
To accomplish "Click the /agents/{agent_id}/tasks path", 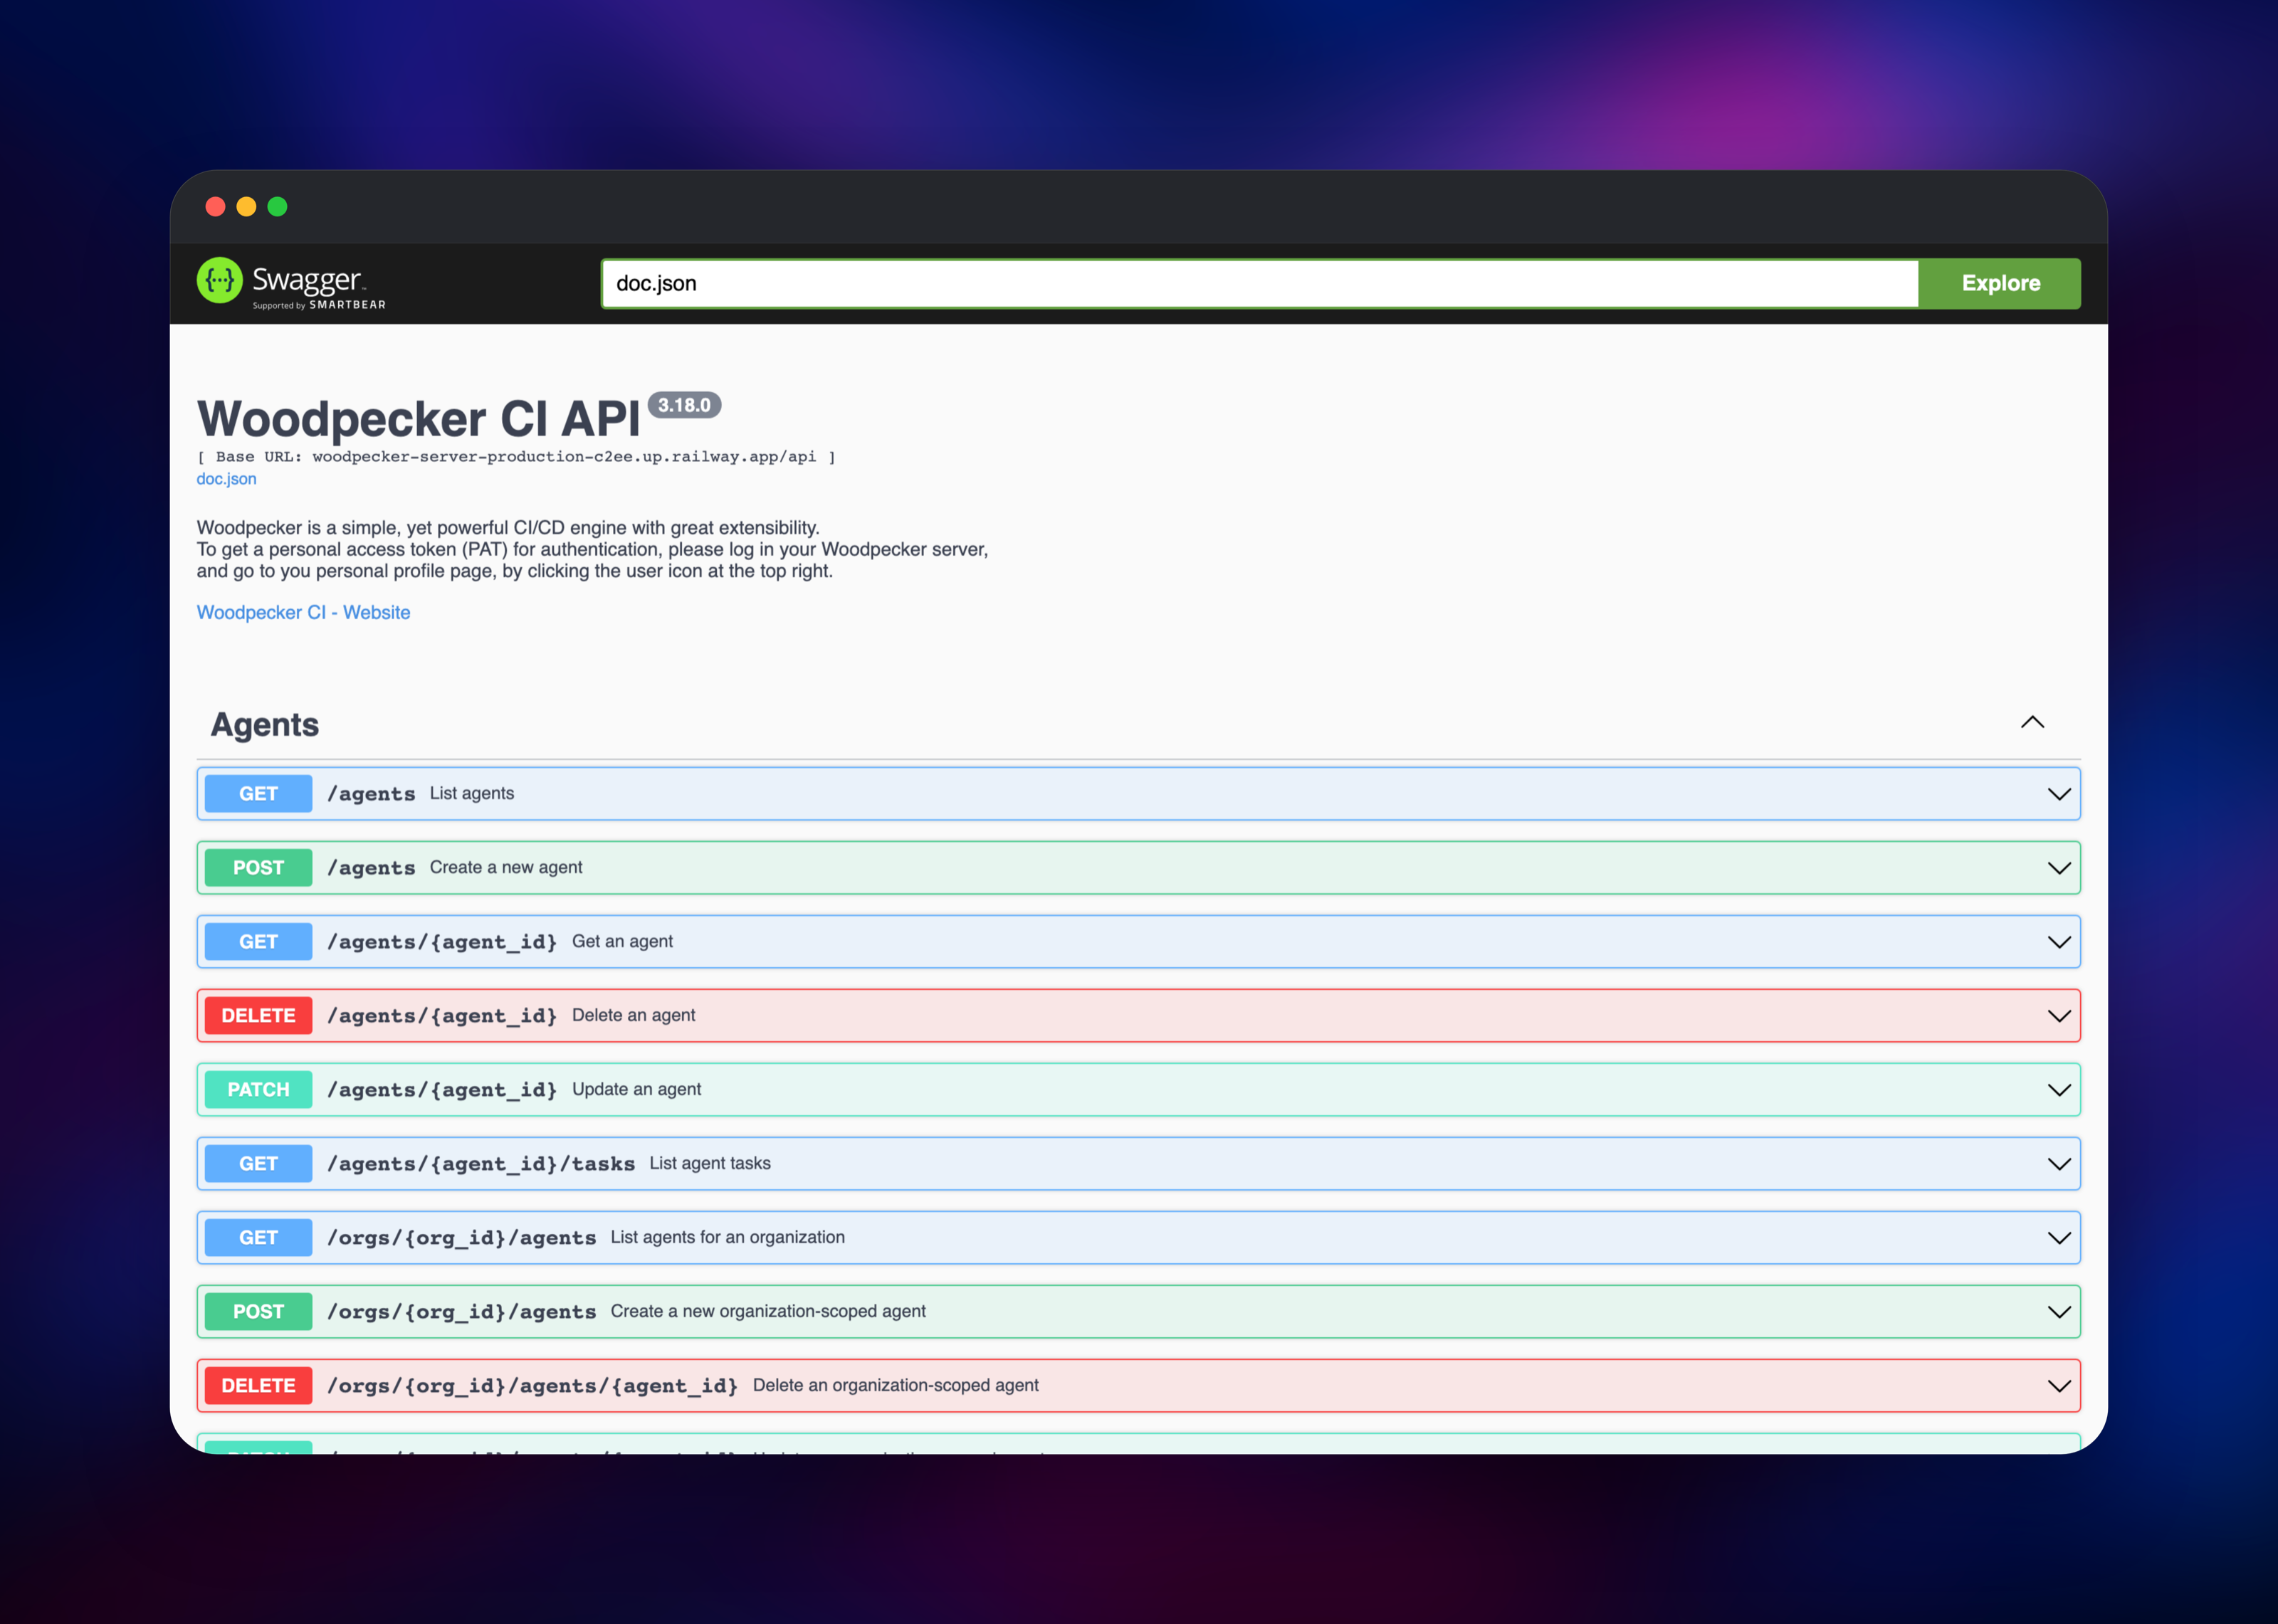I will click(x=481, y=1164).
